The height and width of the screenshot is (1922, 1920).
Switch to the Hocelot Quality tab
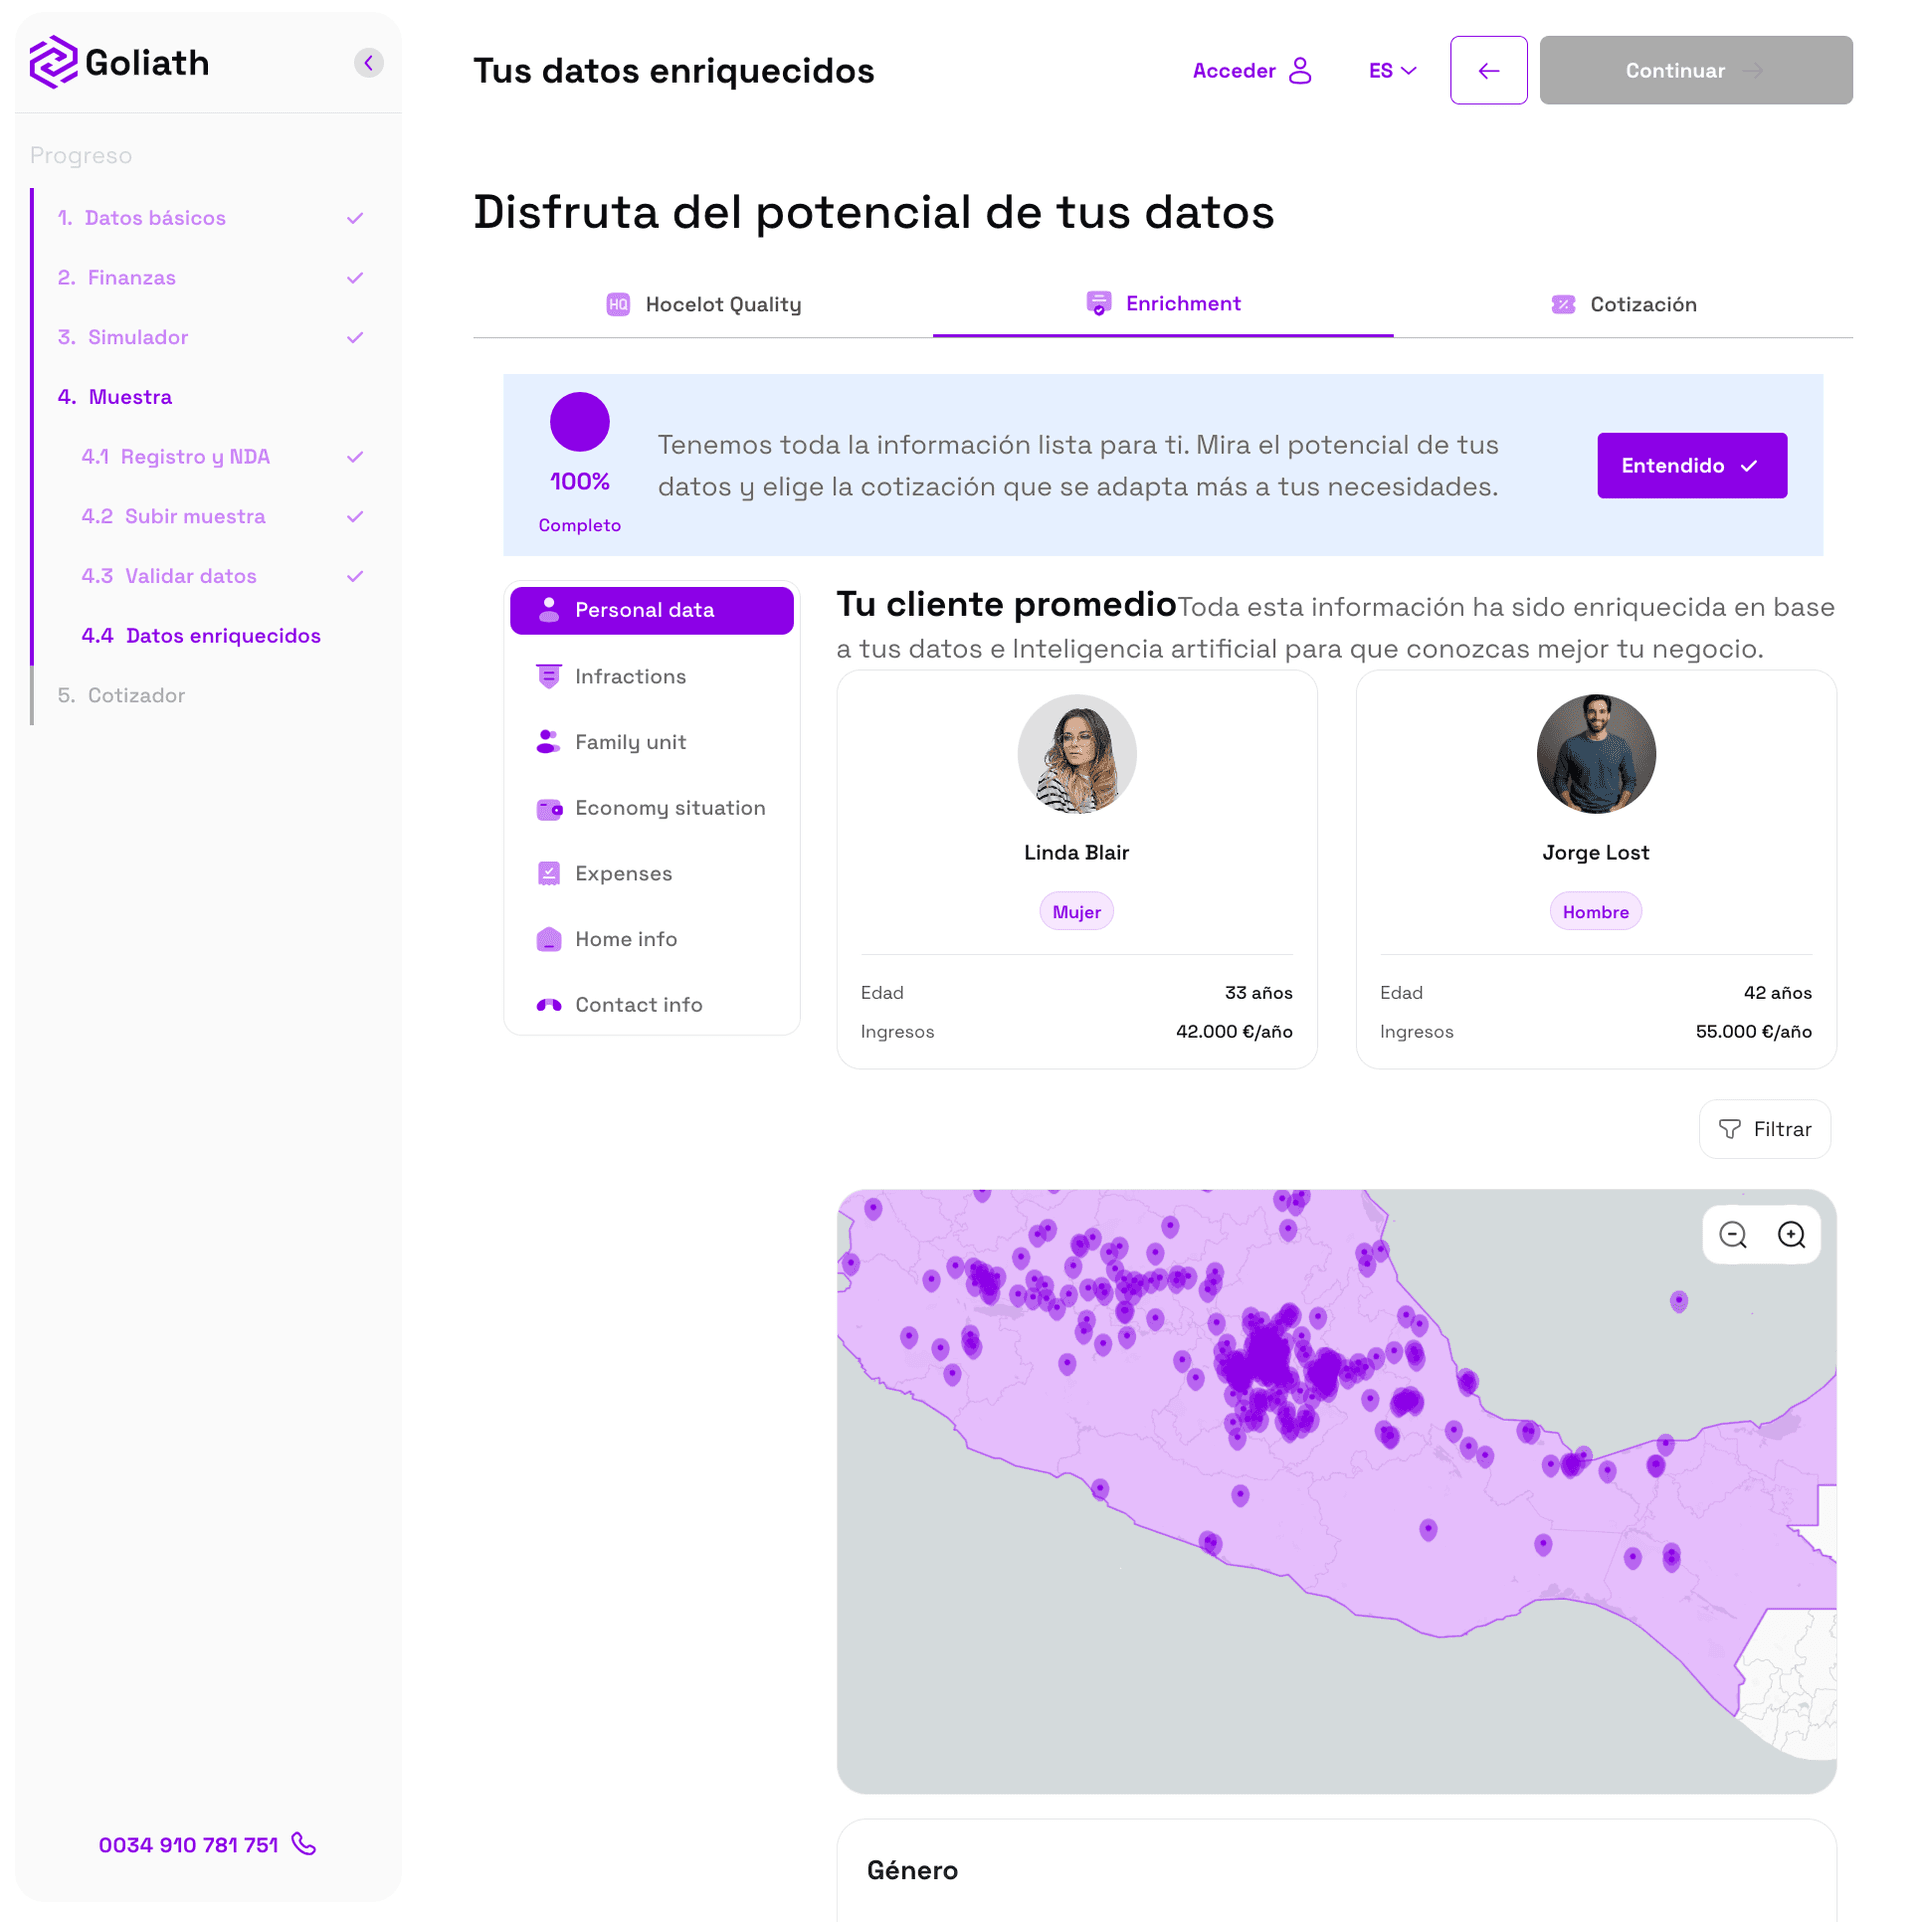[722, 304]
